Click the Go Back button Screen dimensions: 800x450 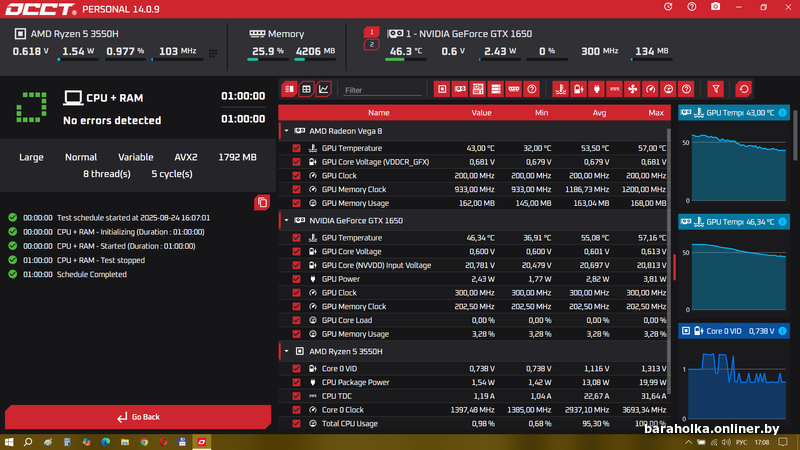coord(138,417)
